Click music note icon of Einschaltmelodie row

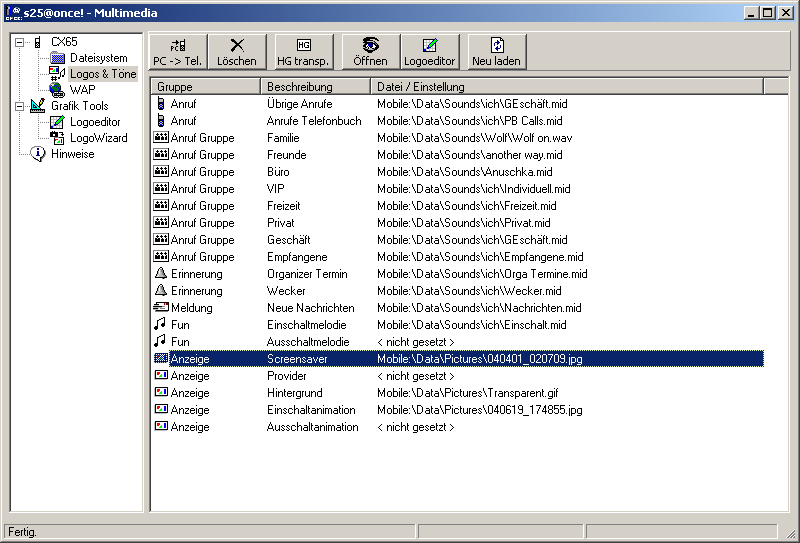pyautogui.click(x=160, y=324)
